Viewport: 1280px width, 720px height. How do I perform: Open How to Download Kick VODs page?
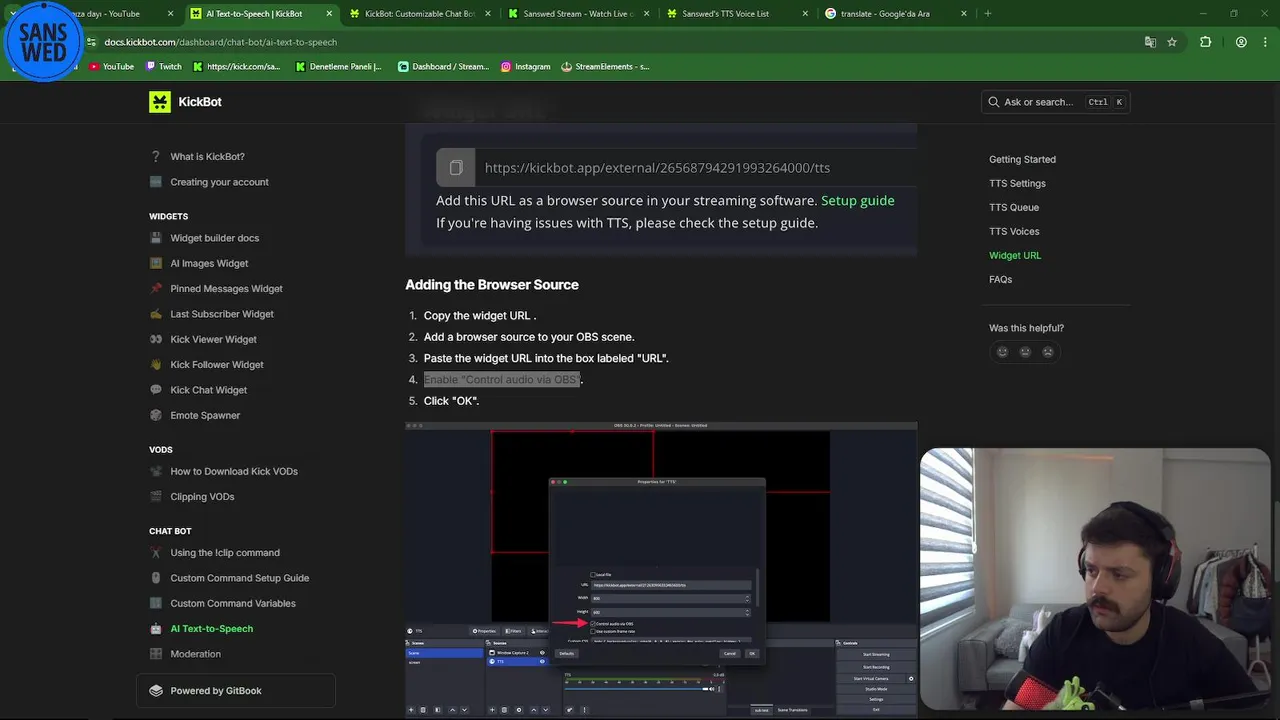[234, 471]
